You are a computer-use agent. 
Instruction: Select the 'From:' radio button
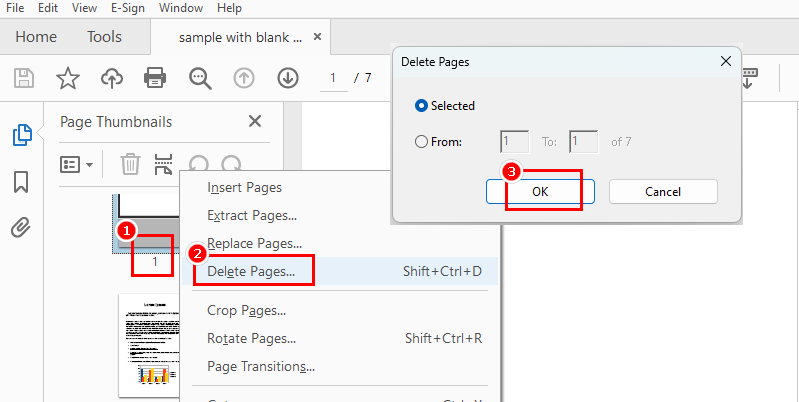[421, 142]
